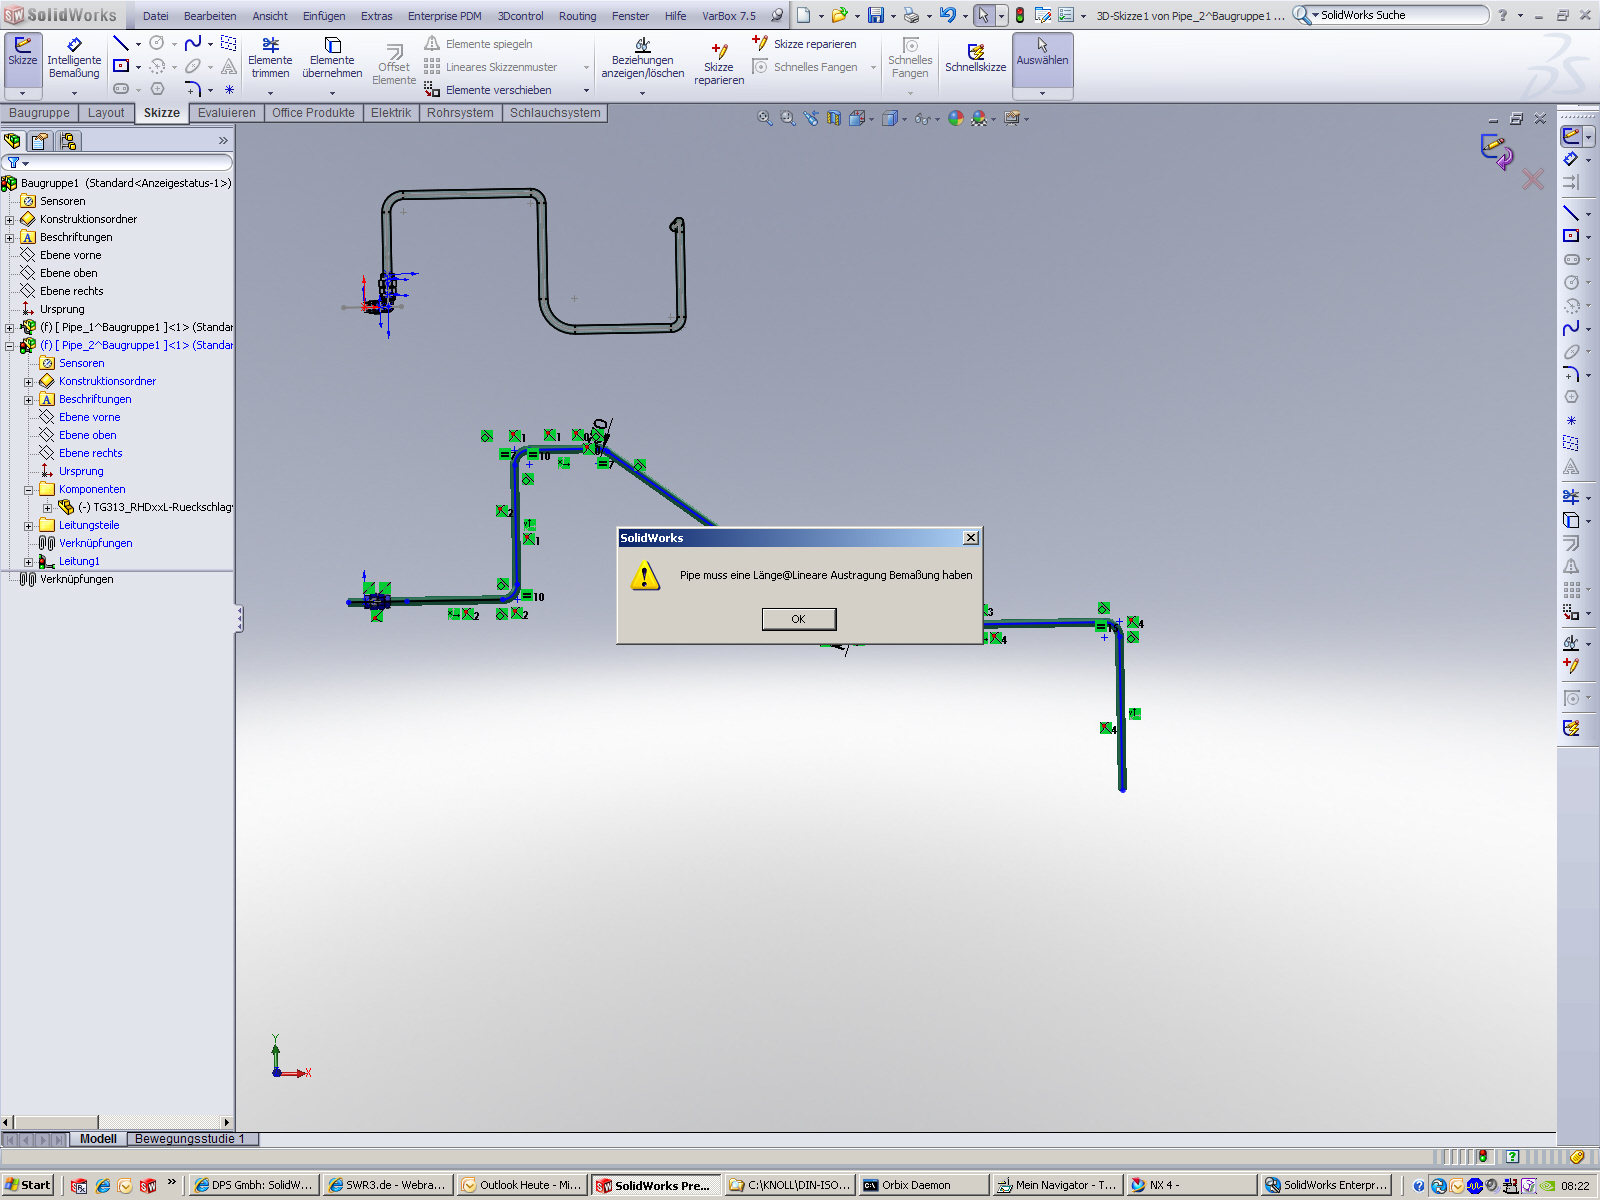This screenshot has width=1600, height=1200.
Task: Open Orbix Daemon taskbar button
Action: coord(923,1185)
